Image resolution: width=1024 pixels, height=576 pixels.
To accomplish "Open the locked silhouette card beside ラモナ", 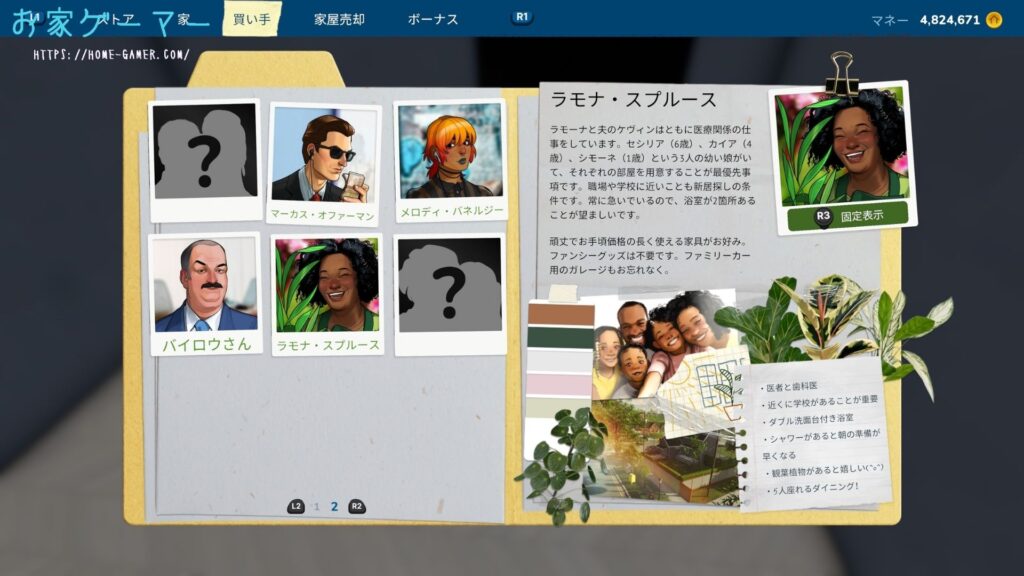I will [x=450, y=294].
